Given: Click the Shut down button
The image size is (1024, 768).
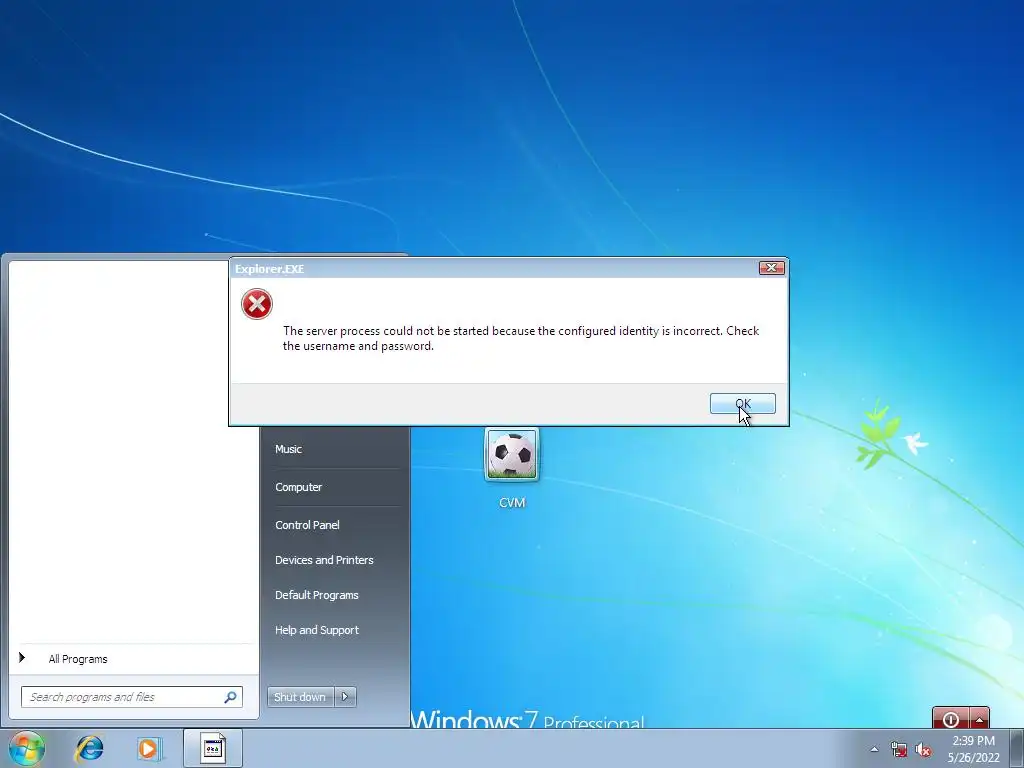Looking at the screenshot, I should pyautogui.click(x=300, y=697).
